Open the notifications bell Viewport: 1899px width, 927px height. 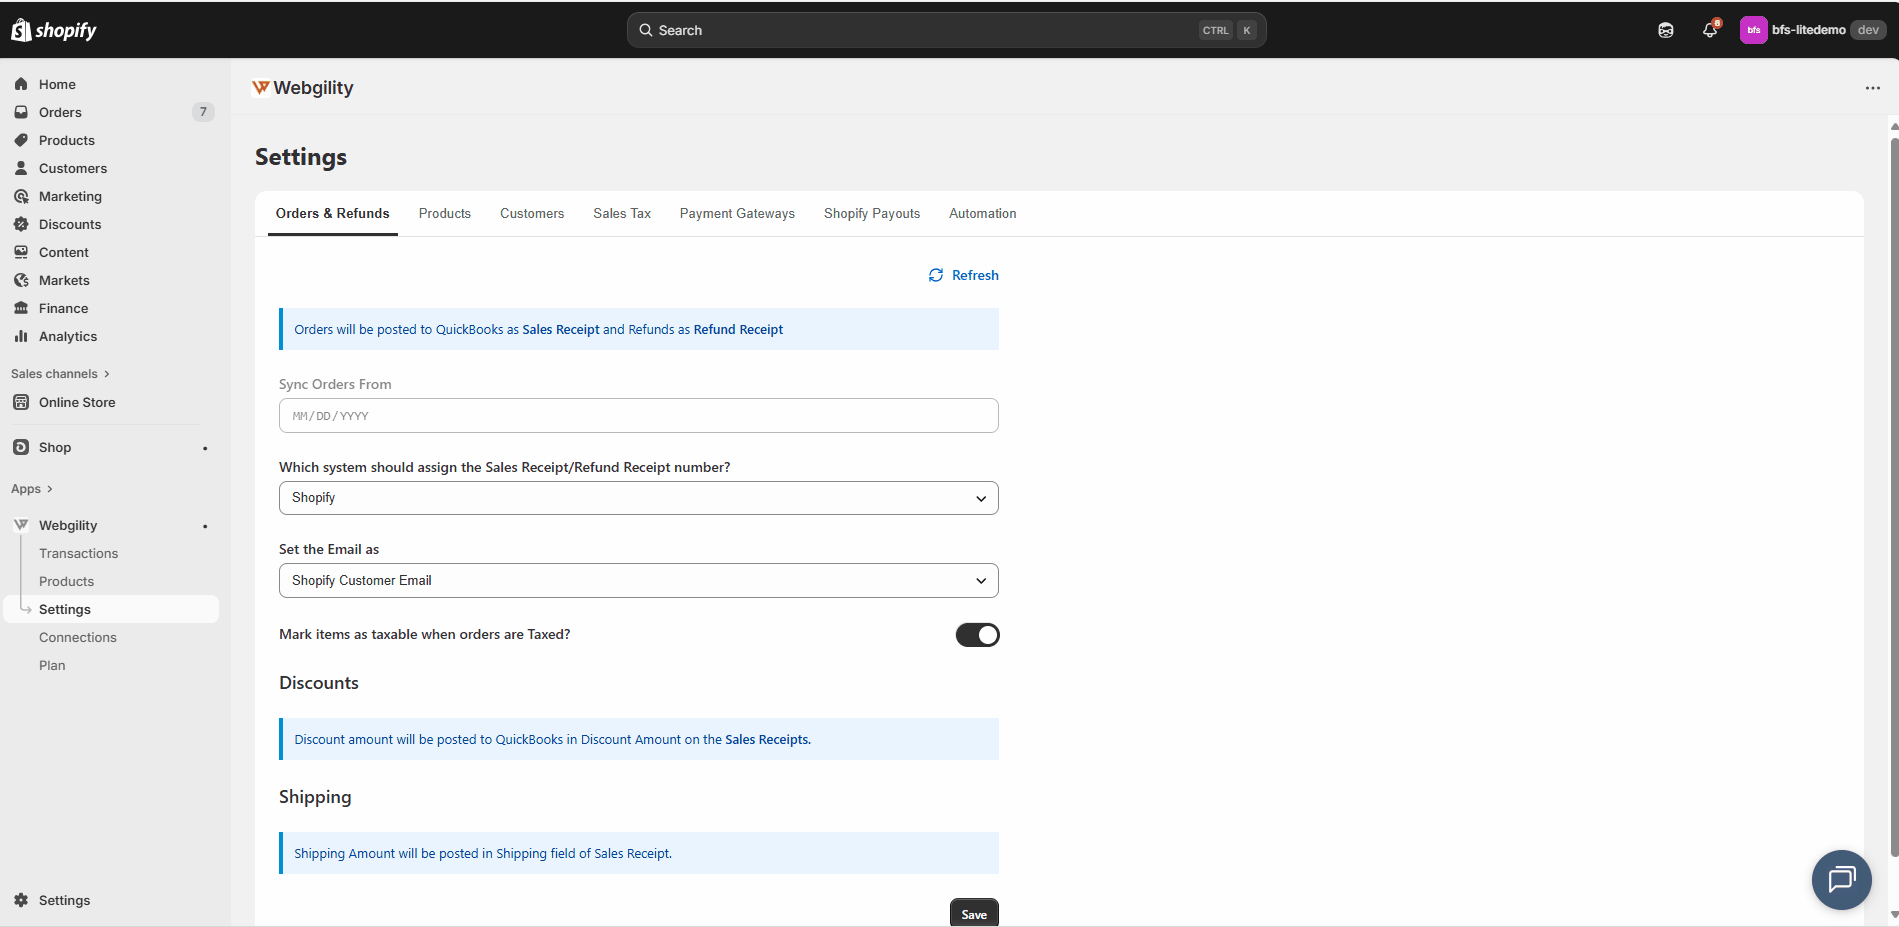point(1710,30)
